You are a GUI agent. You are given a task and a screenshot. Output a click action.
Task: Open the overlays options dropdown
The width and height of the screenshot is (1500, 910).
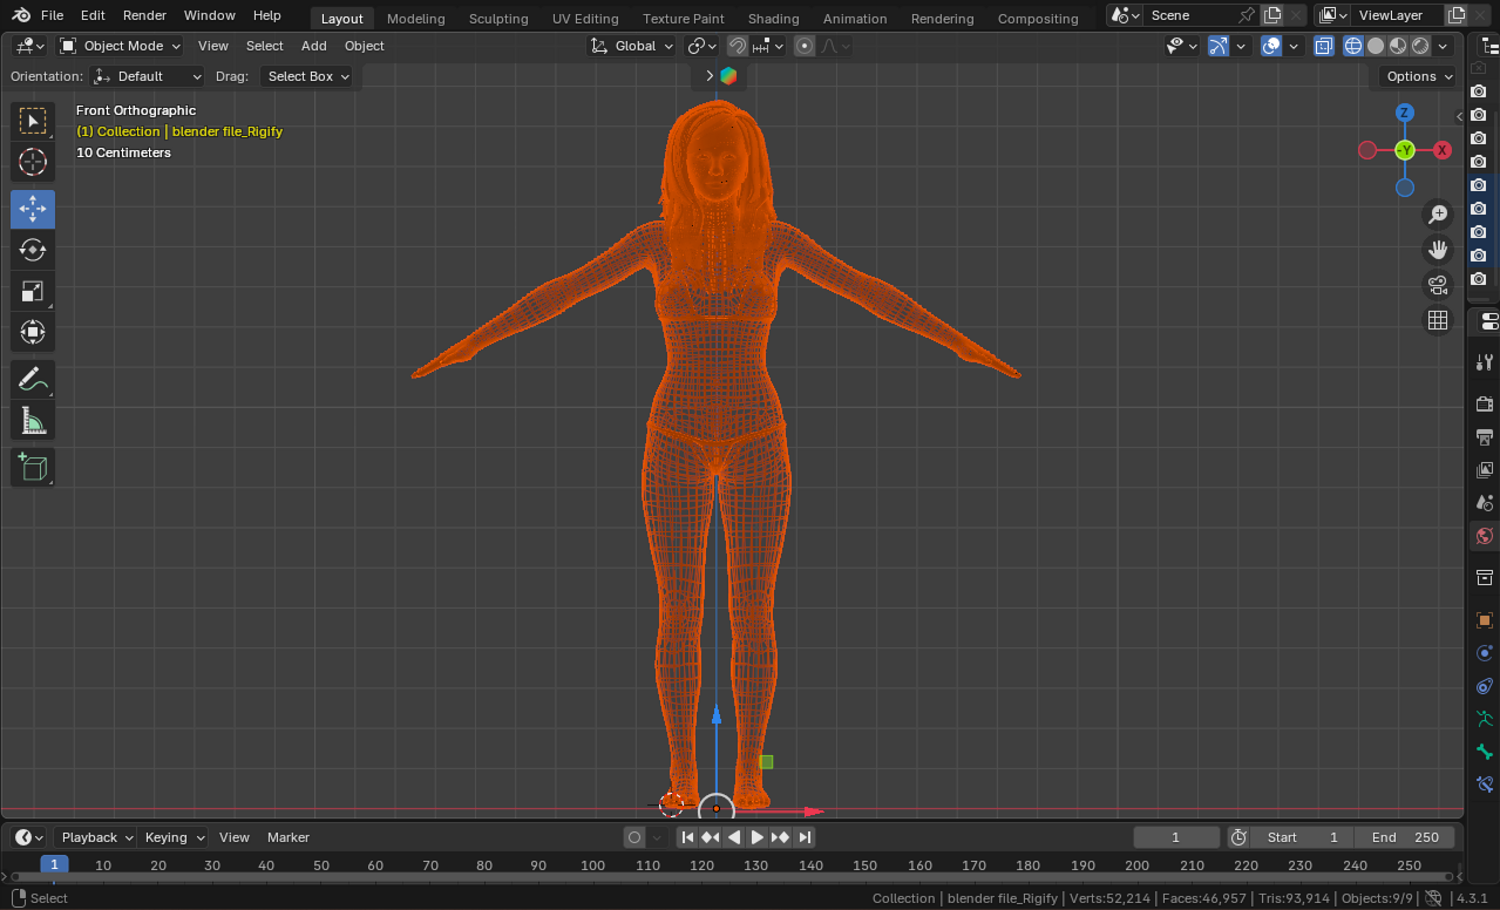(x=1294, y=46)
